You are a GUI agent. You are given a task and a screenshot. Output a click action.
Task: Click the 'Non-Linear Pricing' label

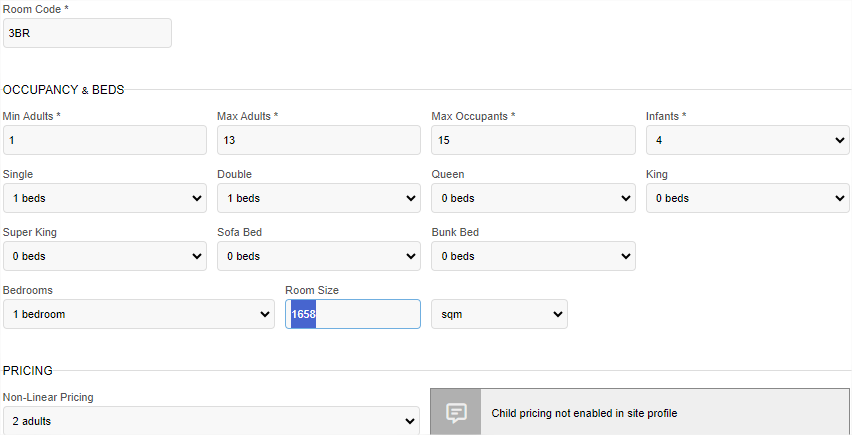click(48, 398)
